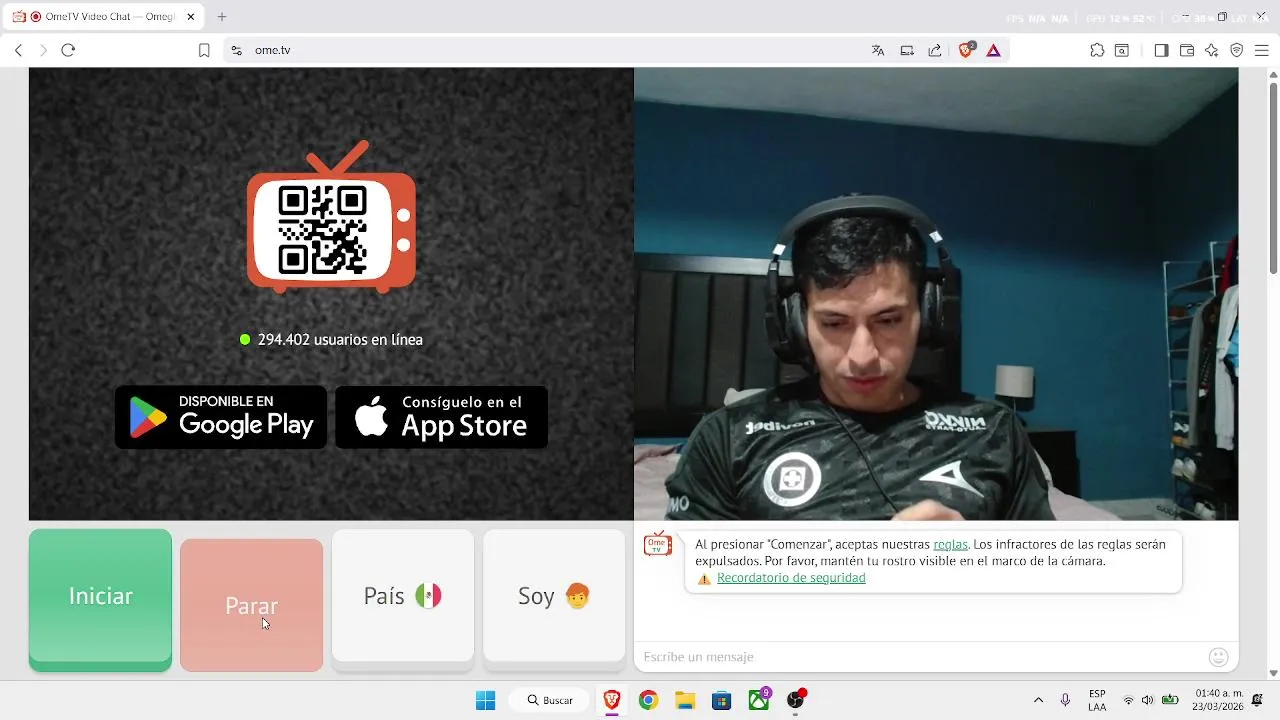
Task: Open Brave VPN shield icon
Action: pyautogui.click(x=1237, y=50)
